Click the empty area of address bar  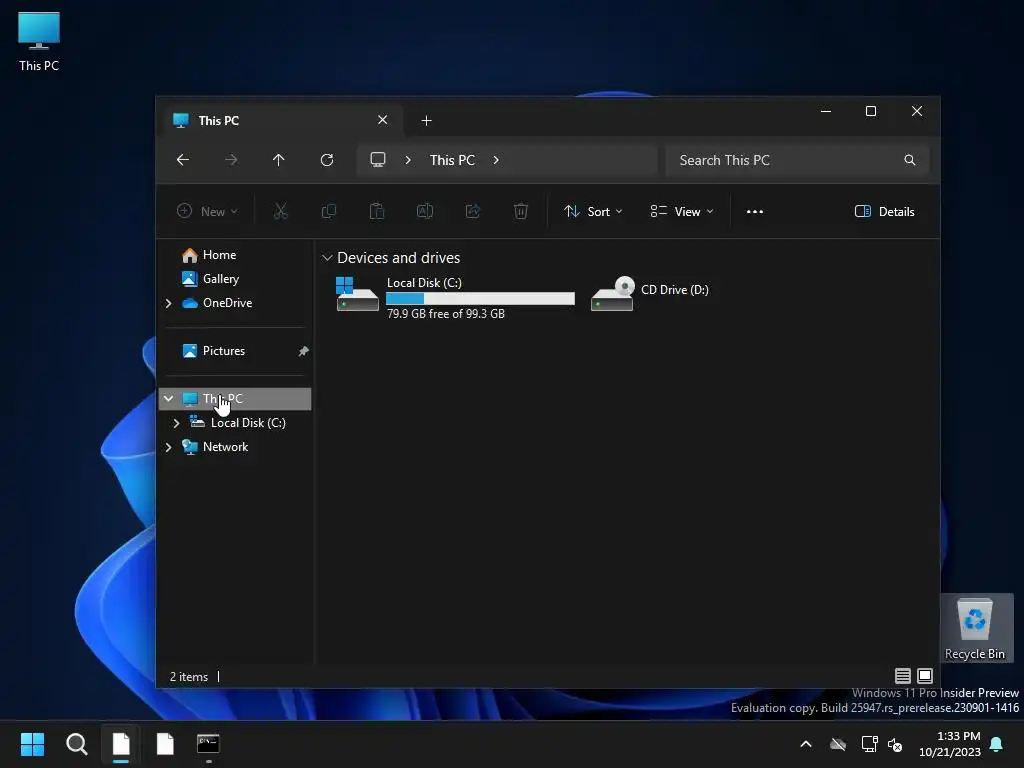pos(581,160)
